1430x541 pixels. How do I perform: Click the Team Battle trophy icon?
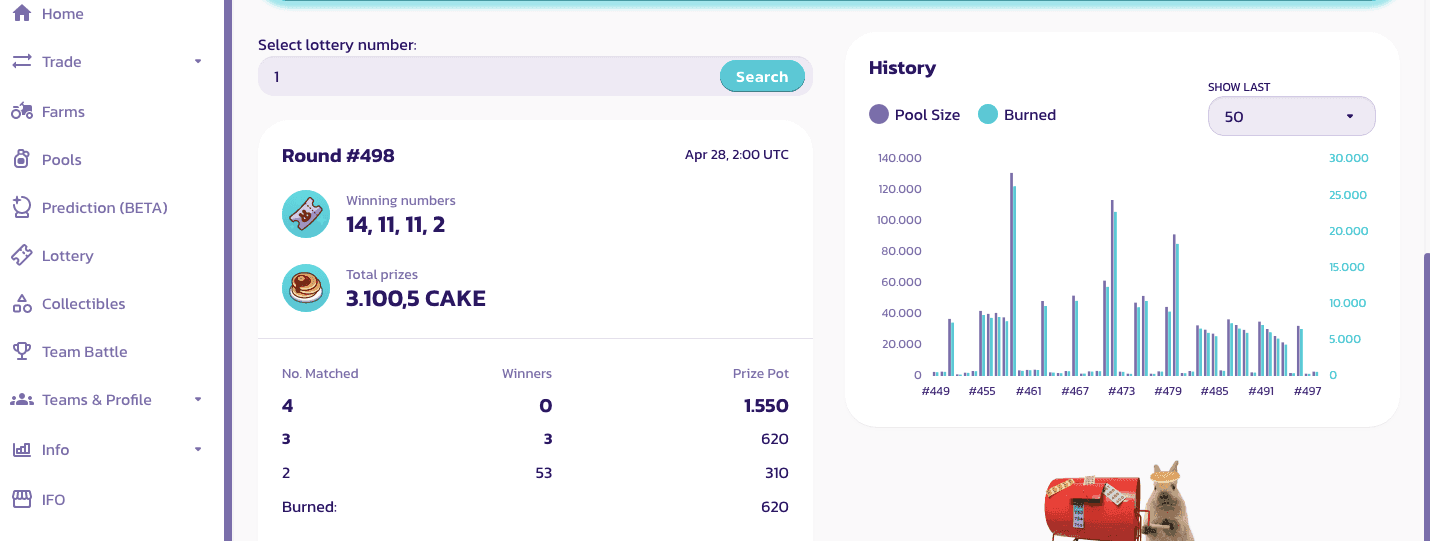pos(22,351)
